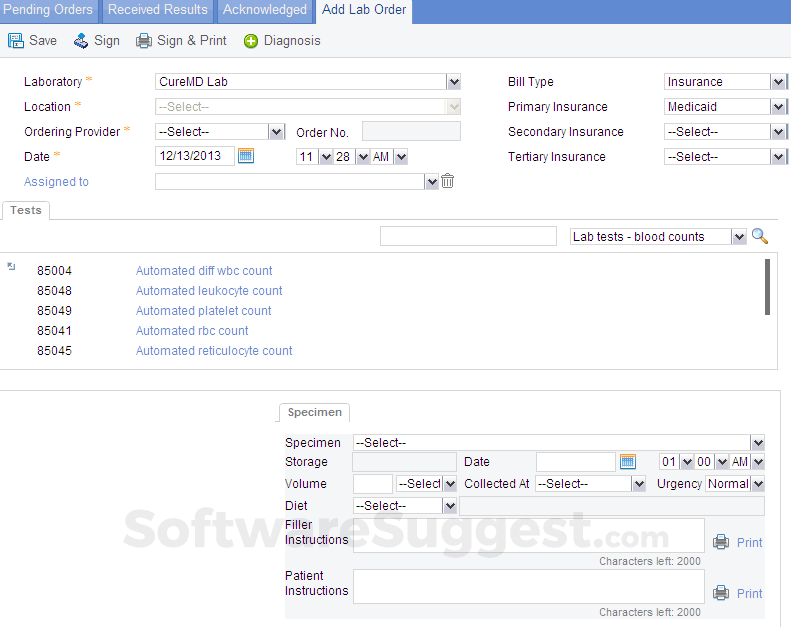The height and width of the screenshot is (627, 791).
Task: Click the Sign & Print printer icon
Action: pyautogui.click(x=144, y=41)
